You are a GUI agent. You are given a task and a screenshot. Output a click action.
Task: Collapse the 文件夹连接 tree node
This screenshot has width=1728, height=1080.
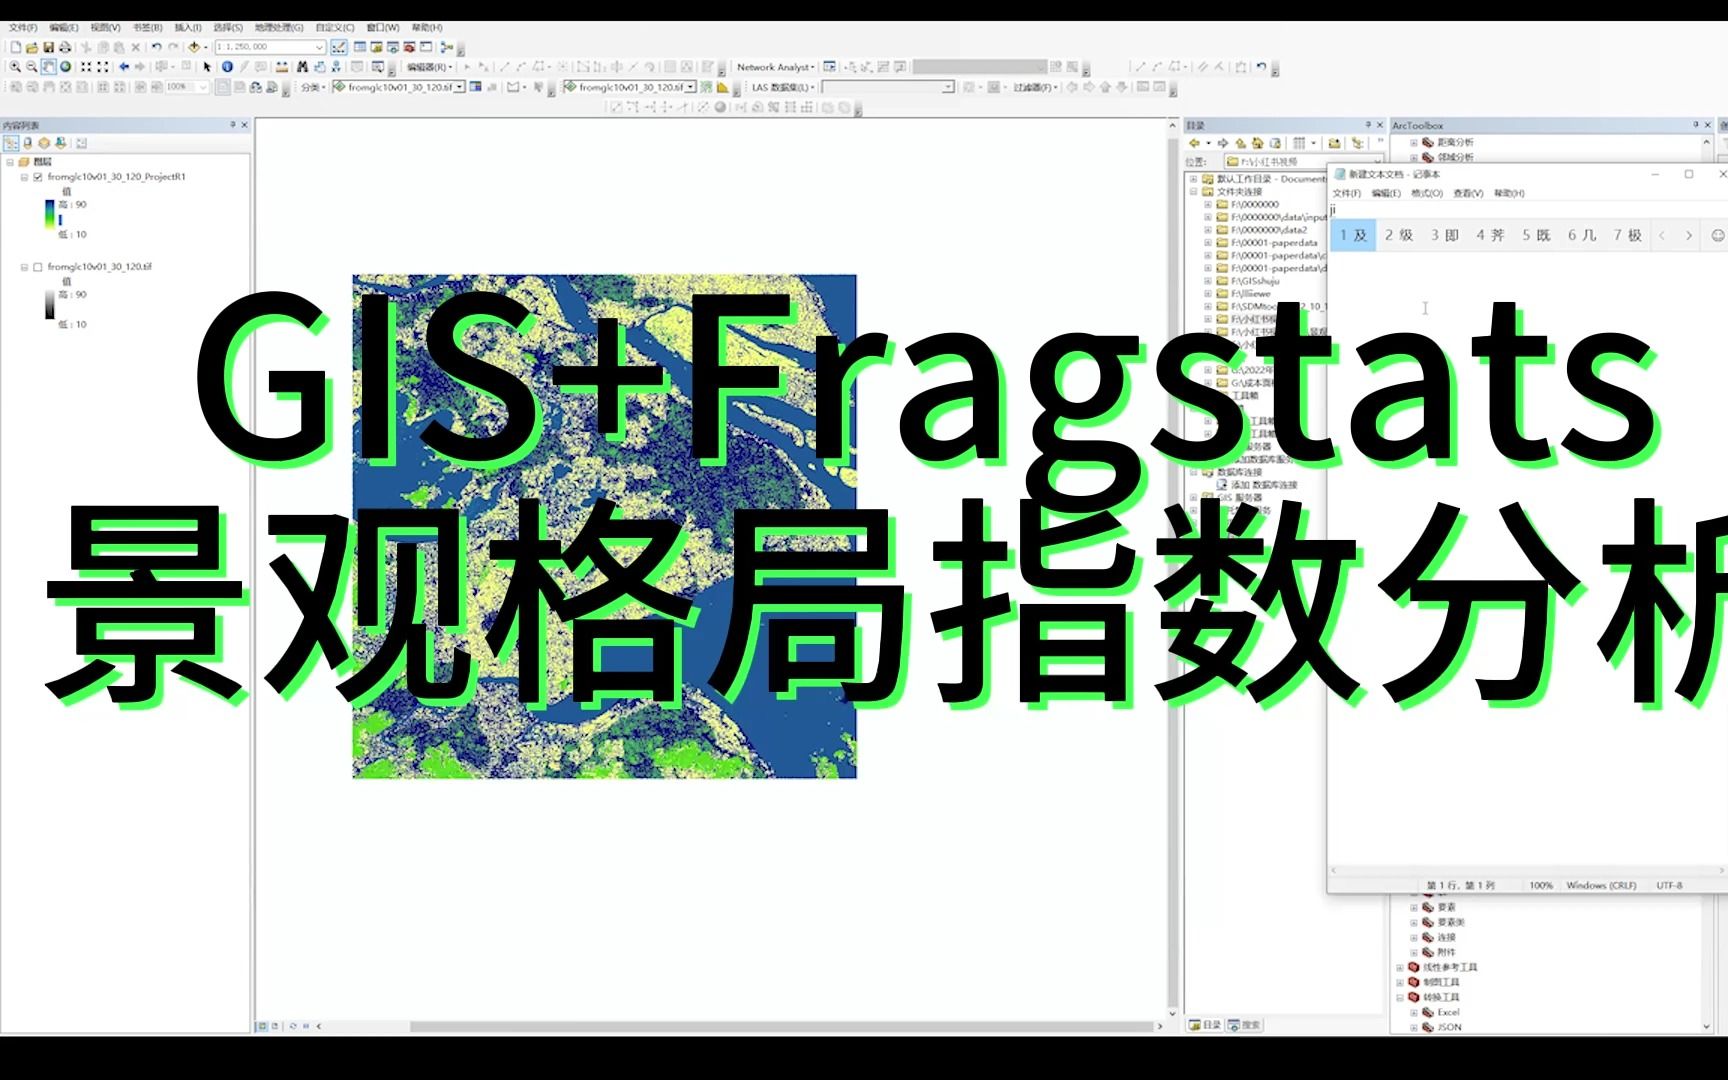(1193, 191)
